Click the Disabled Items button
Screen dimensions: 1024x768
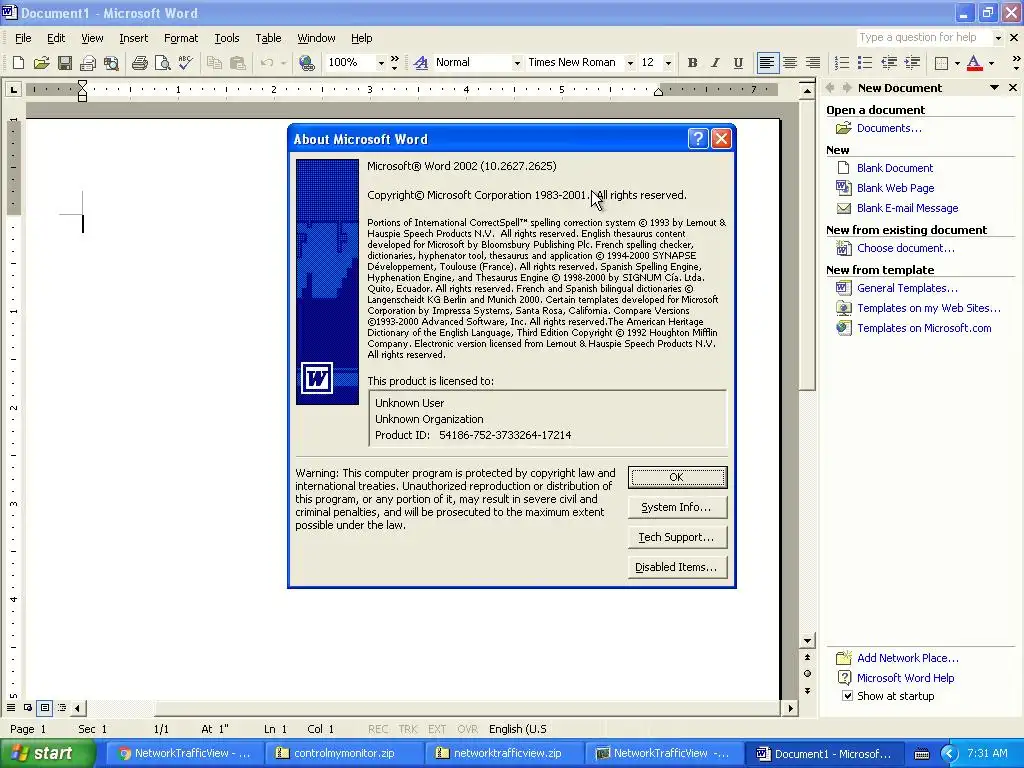677,568
